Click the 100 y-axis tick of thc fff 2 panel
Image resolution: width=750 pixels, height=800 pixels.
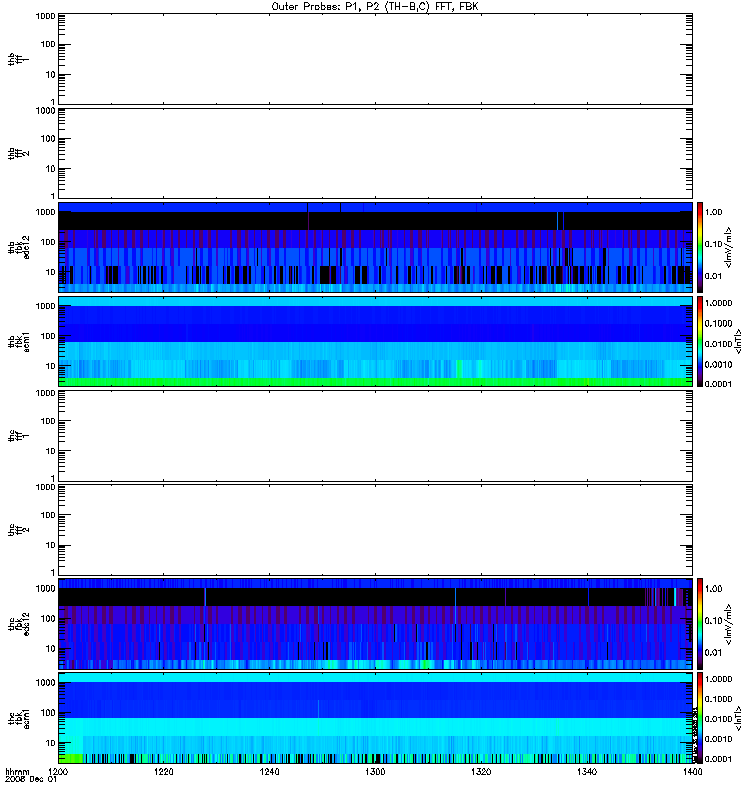point(48,515)
